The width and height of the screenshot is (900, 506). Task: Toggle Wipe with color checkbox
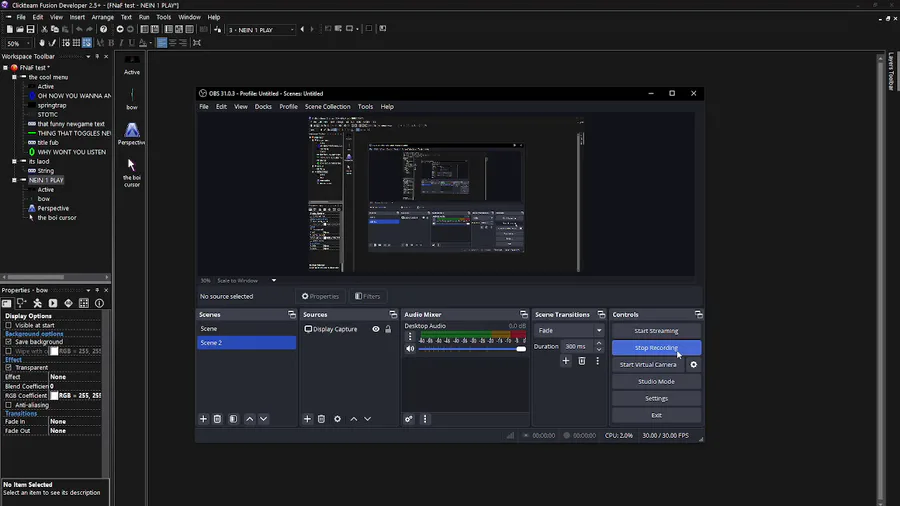9,351
